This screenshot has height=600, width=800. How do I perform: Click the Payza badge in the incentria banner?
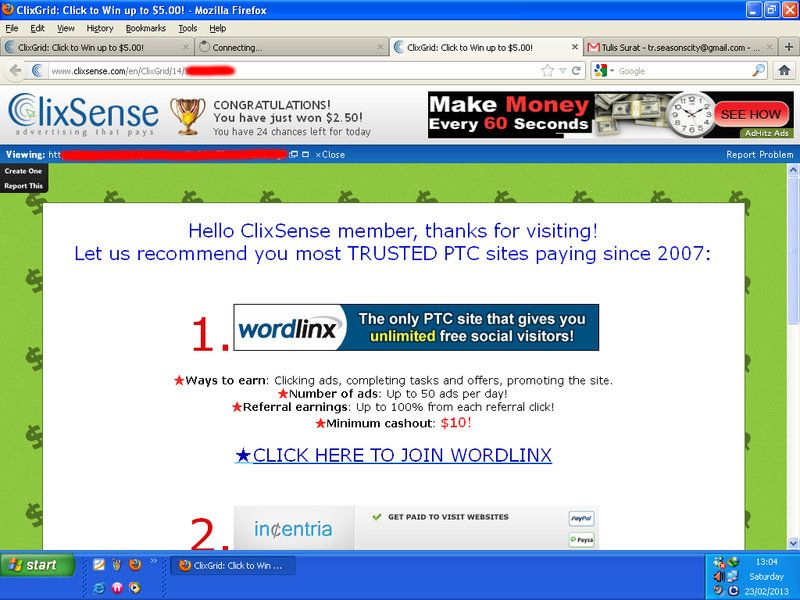[x=581, y=539]
